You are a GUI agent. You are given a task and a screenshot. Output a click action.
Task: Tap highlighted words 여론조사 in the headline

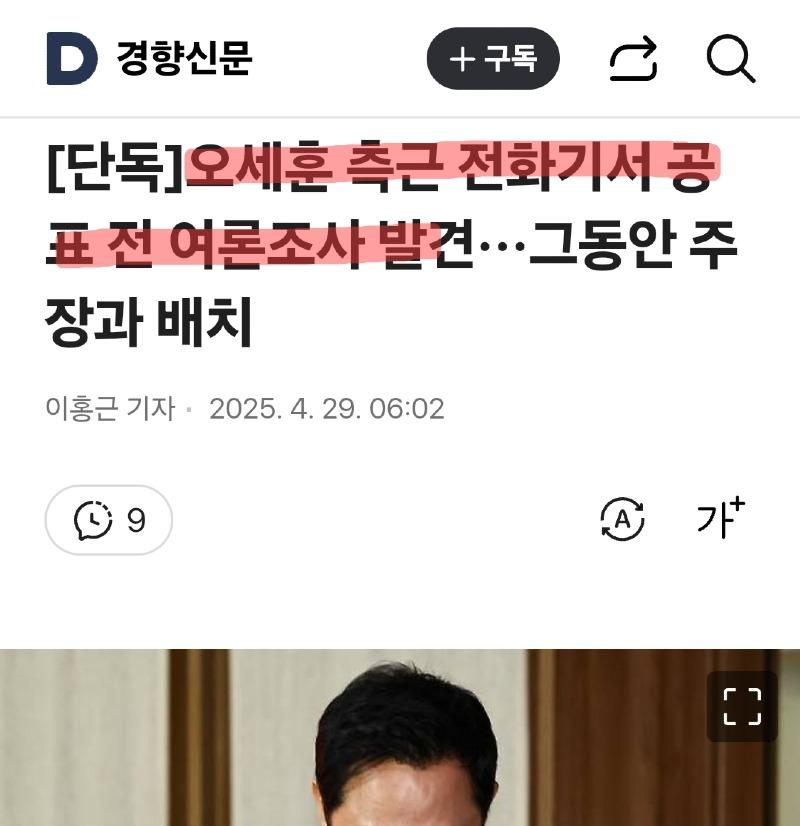266,244
